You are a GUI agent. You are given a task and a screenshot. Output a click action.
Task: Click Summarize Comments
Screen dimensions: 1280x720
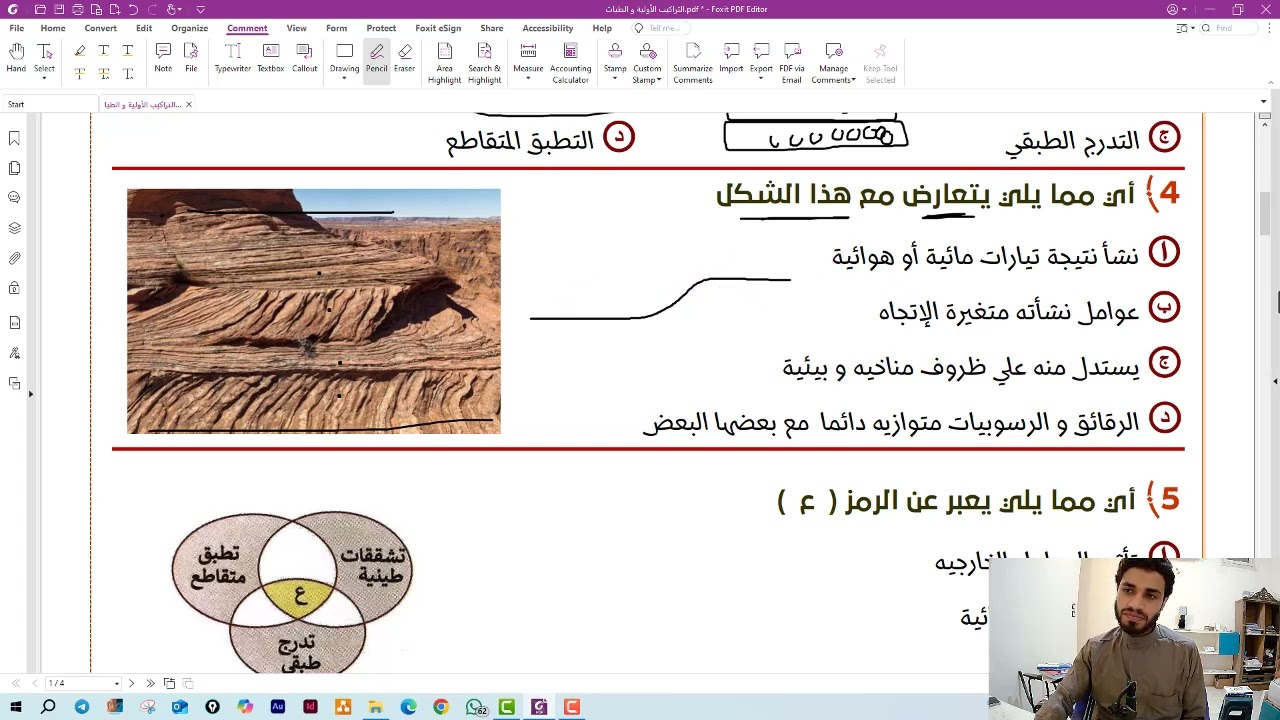coord(692,62)
